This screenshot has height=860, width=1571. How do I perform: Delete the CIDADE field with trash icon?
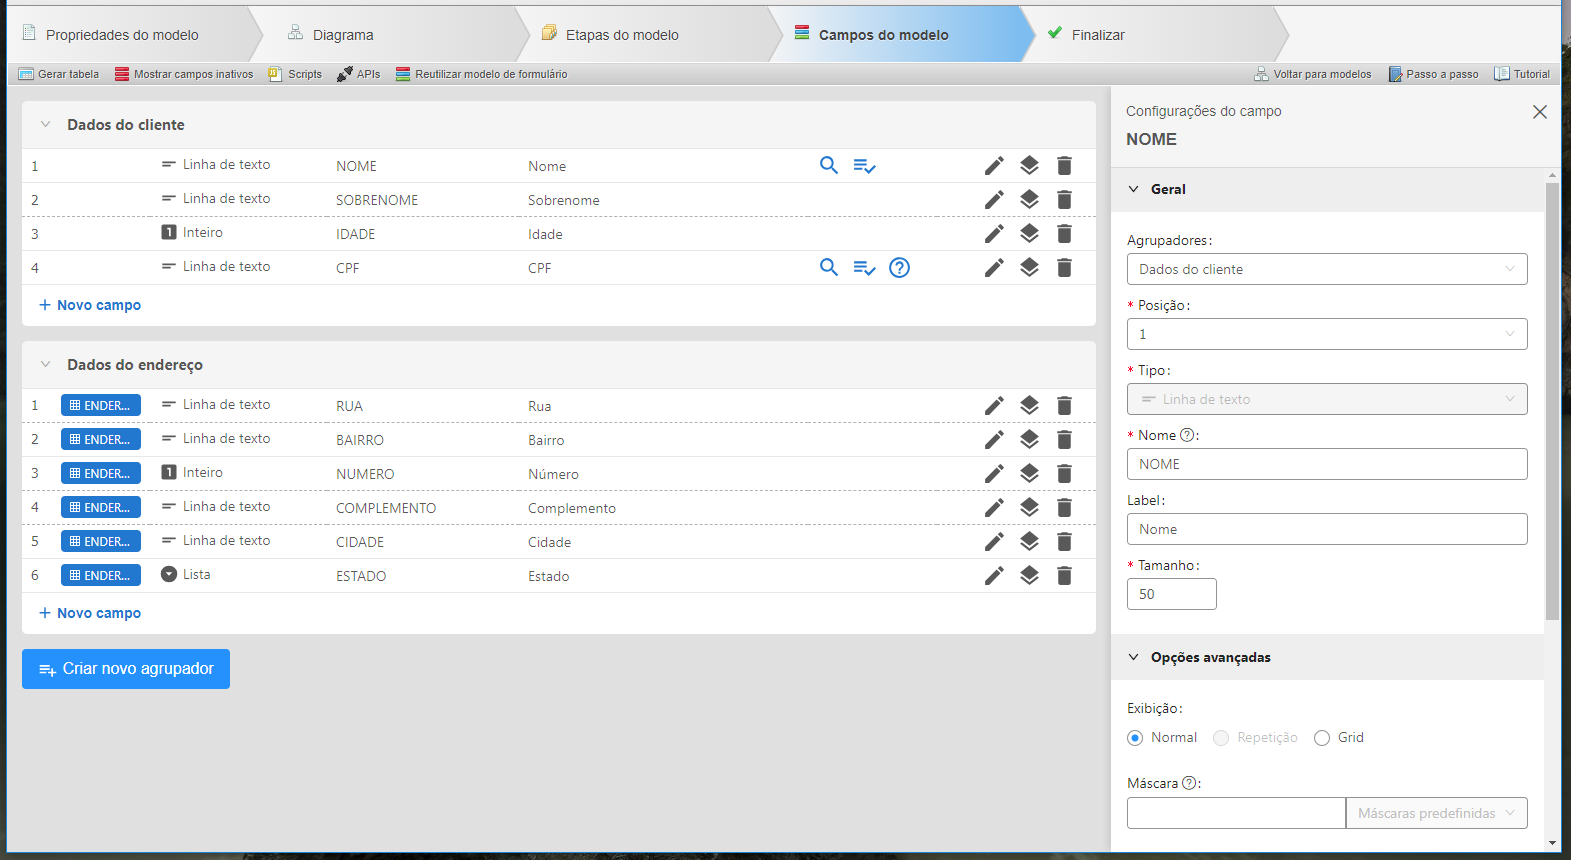pos(1064,542)
